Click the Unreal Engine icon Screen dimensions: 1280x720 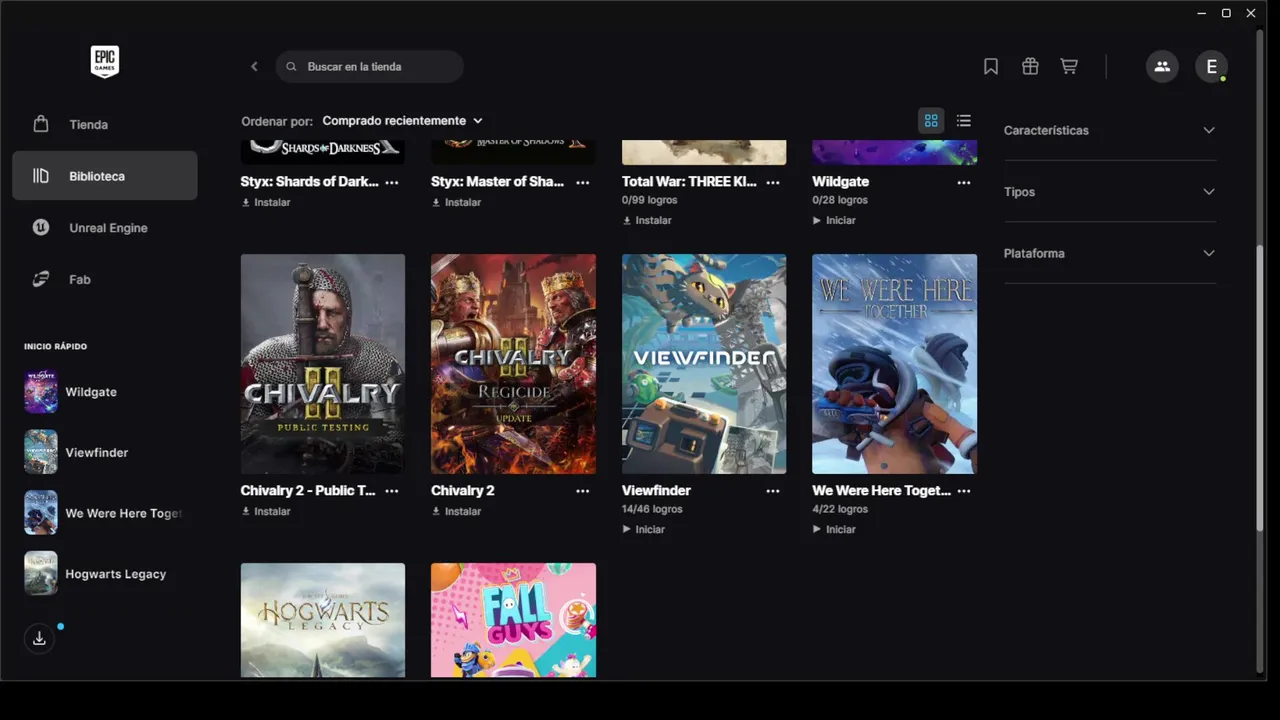pyautogui.click(x=41, y=228)
